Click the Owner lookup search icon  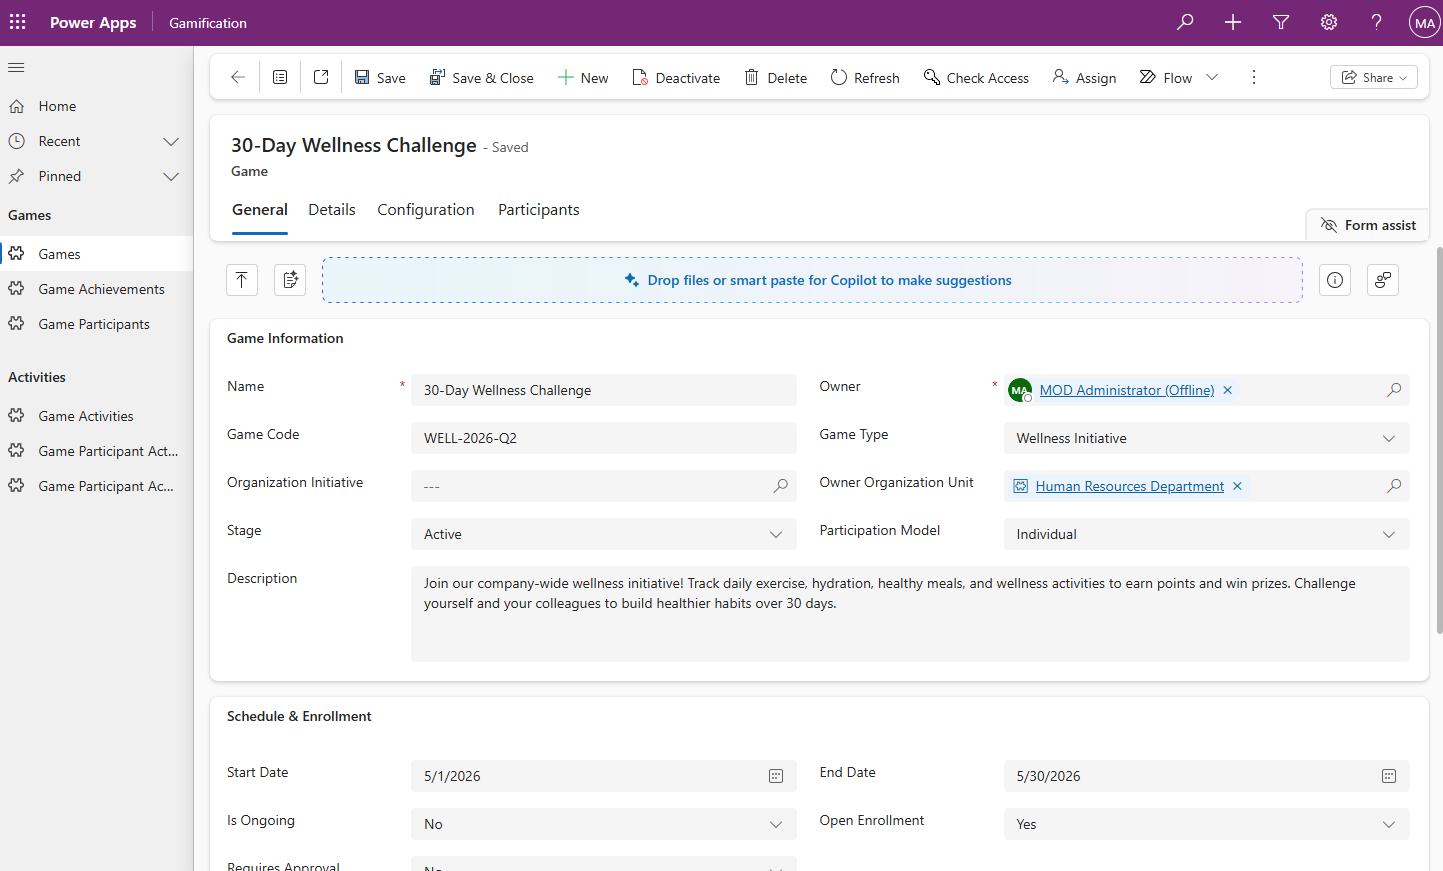(x=1394, y=390)
